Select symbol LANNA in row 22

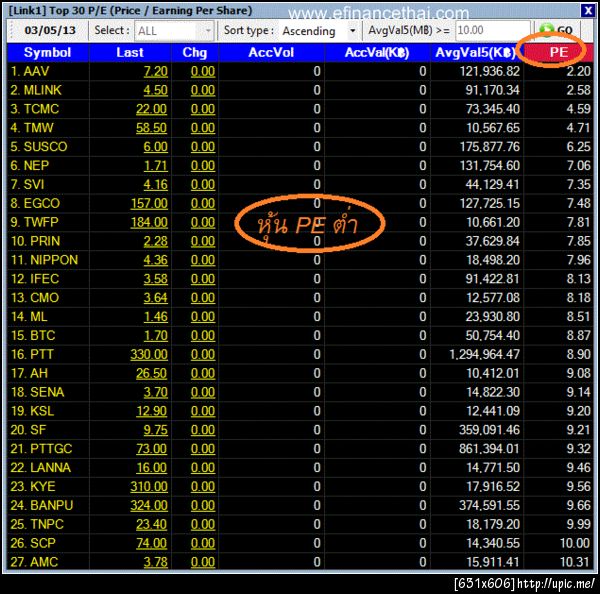[x=51, y=468]
